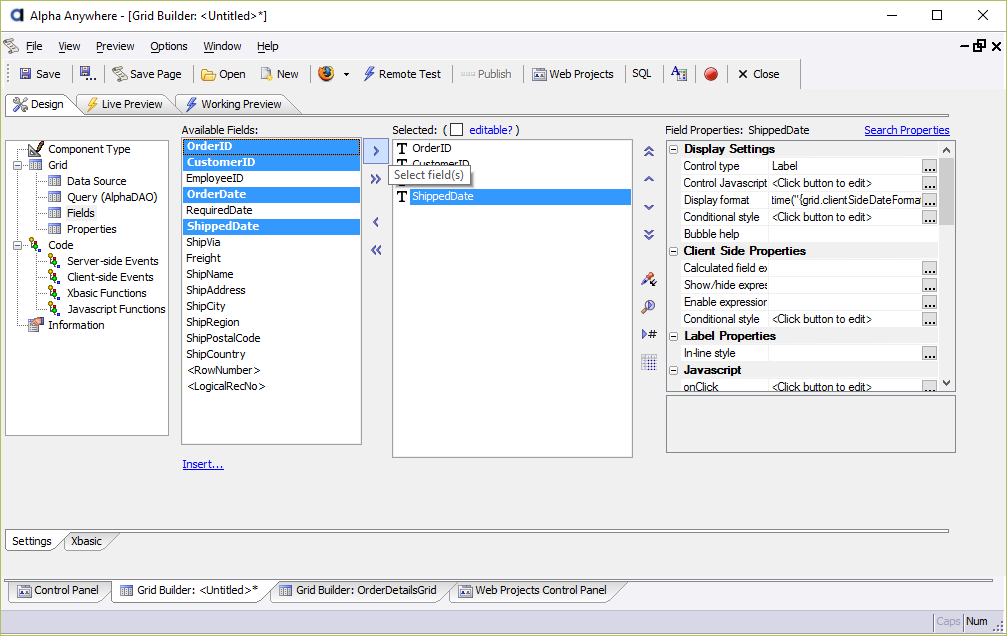Move the field to top with double up arrow

pos(649,152)
